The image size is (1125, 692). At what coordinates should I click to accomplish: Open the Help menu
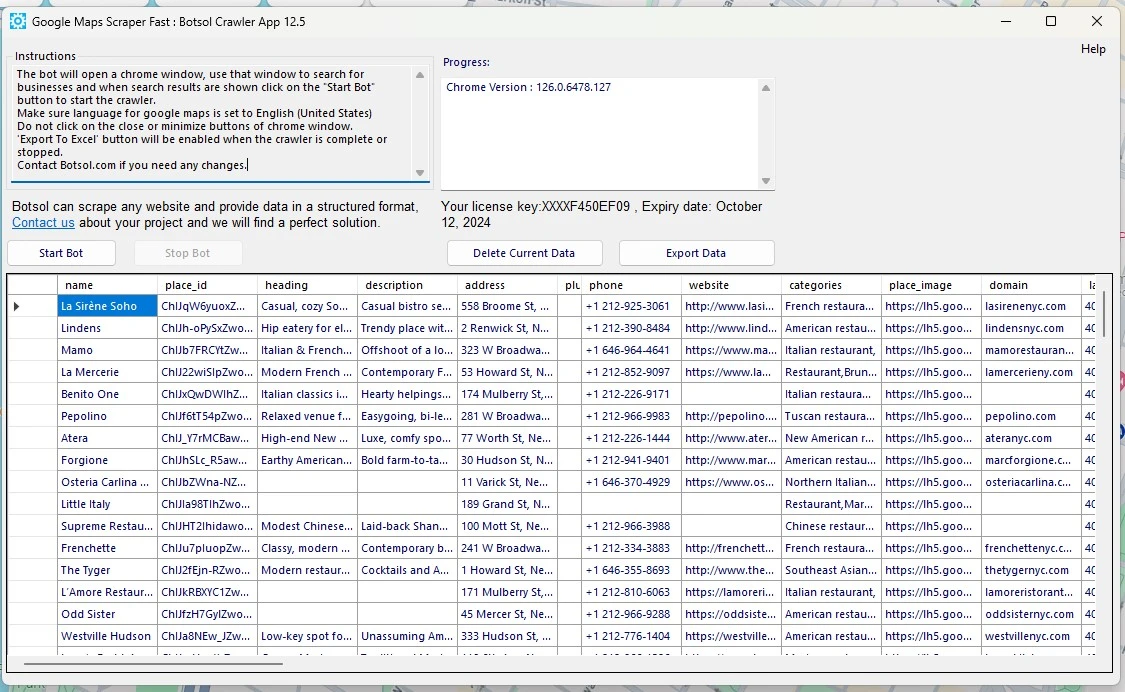point(1093,49)
